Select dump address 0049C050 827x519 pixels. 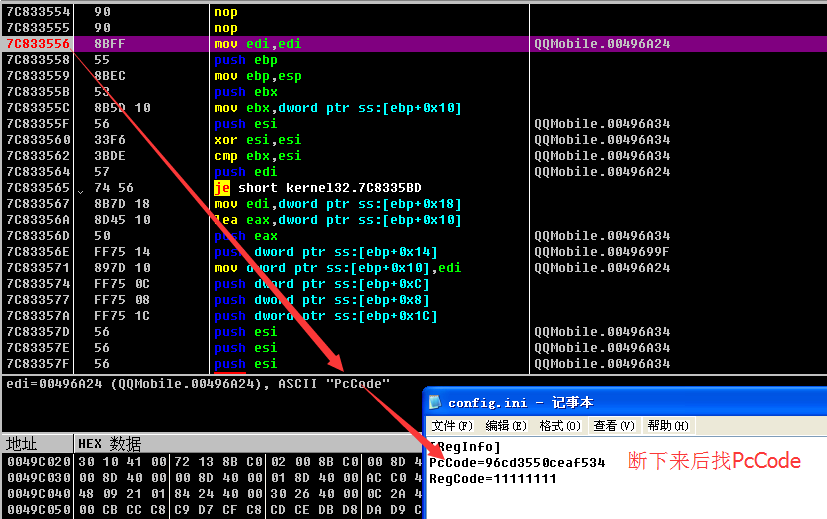(x=39, y=510)
